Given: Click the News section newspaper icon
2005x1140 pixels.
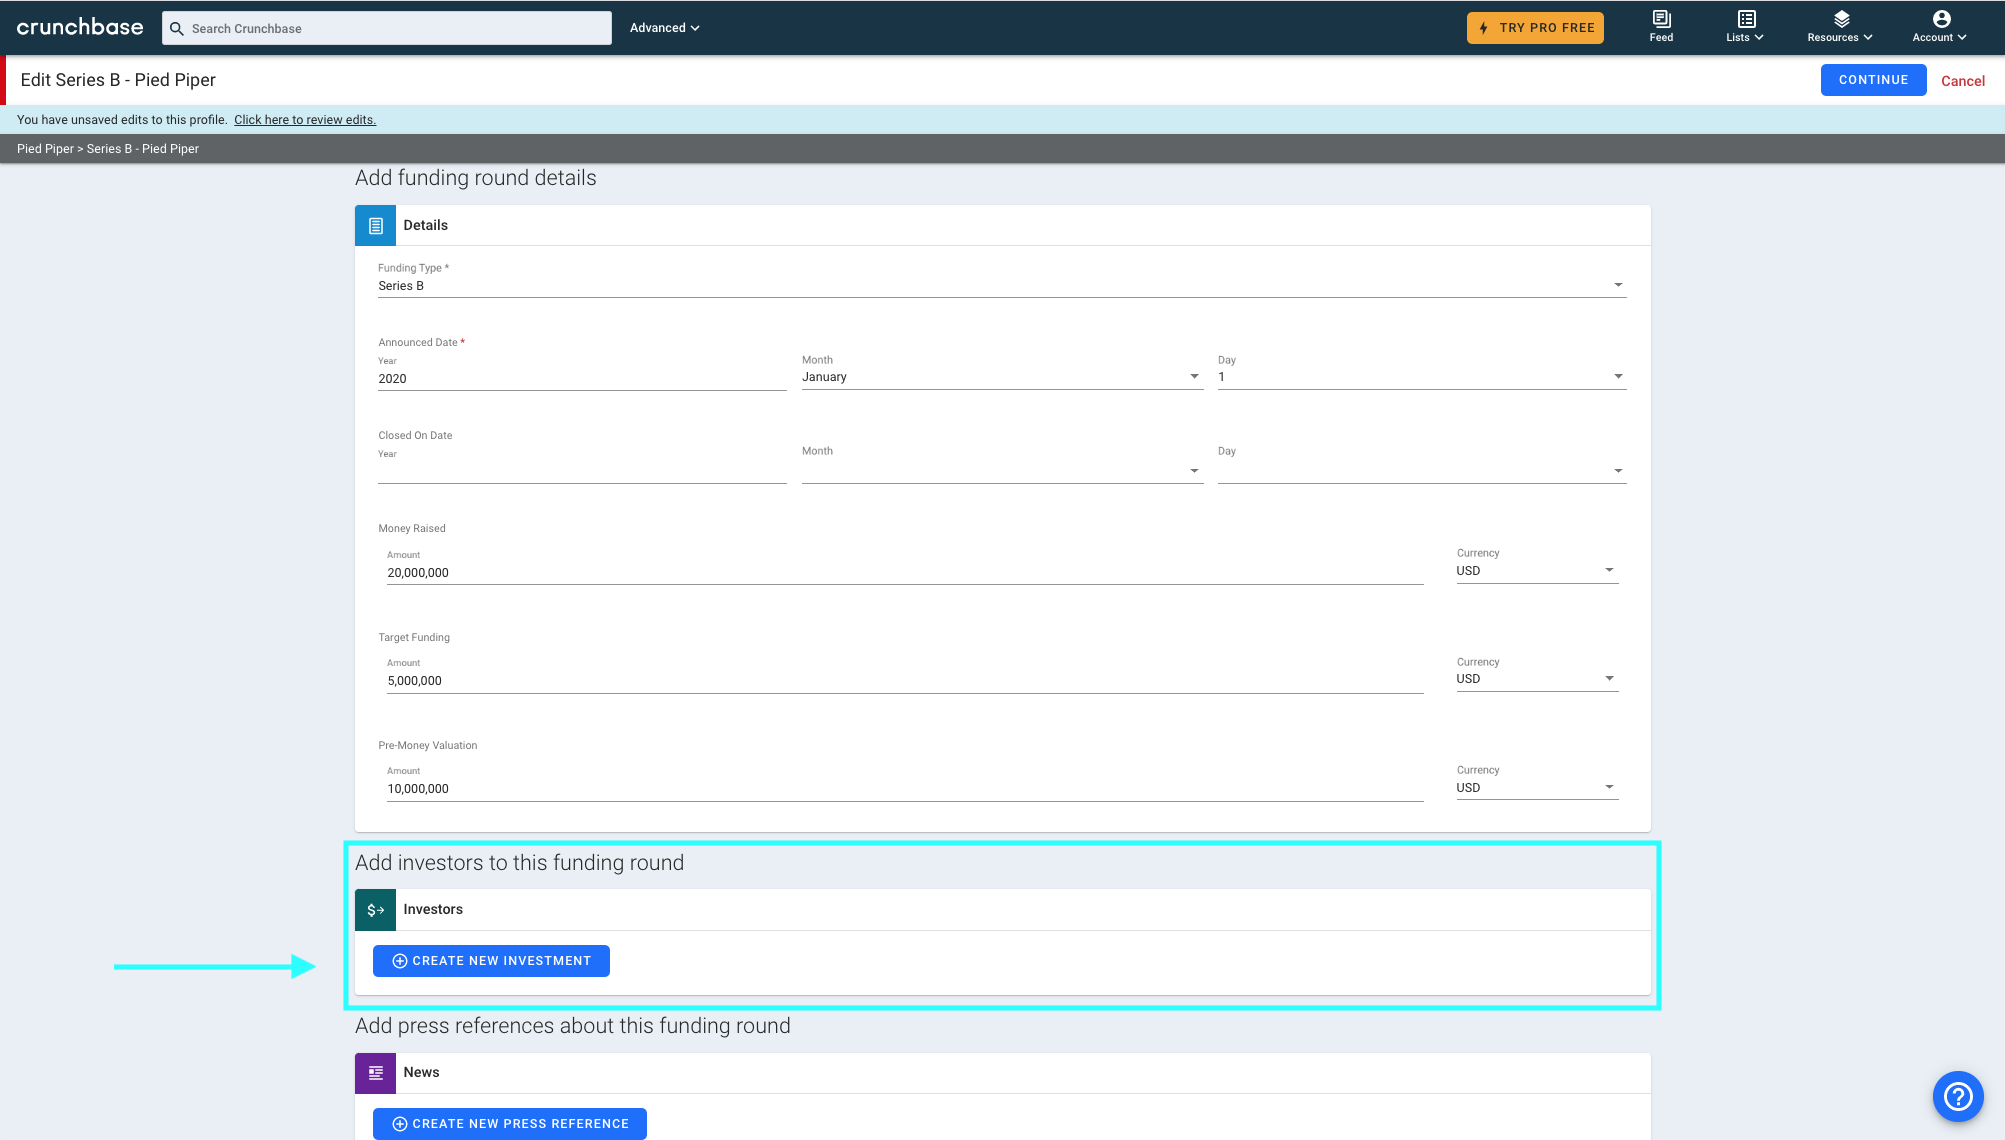Looking at the screenshot, I should tap(375, 1073).
